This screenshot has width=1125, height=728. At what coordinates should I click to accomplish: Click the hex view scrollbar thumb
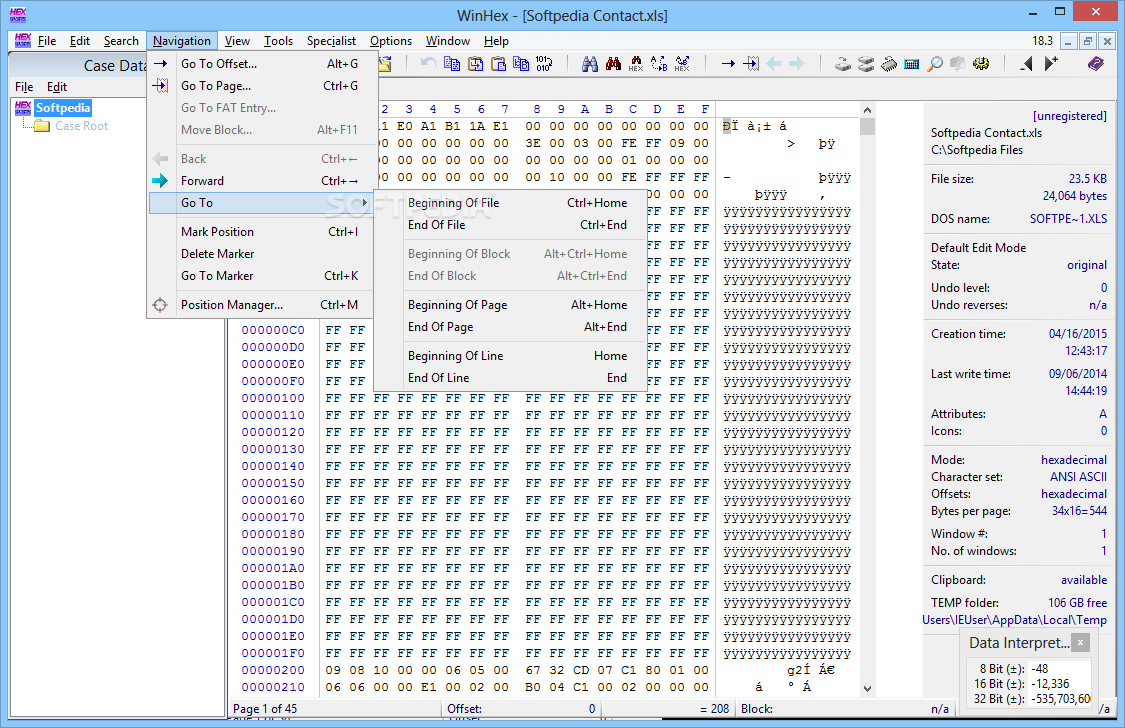point(867,126)
